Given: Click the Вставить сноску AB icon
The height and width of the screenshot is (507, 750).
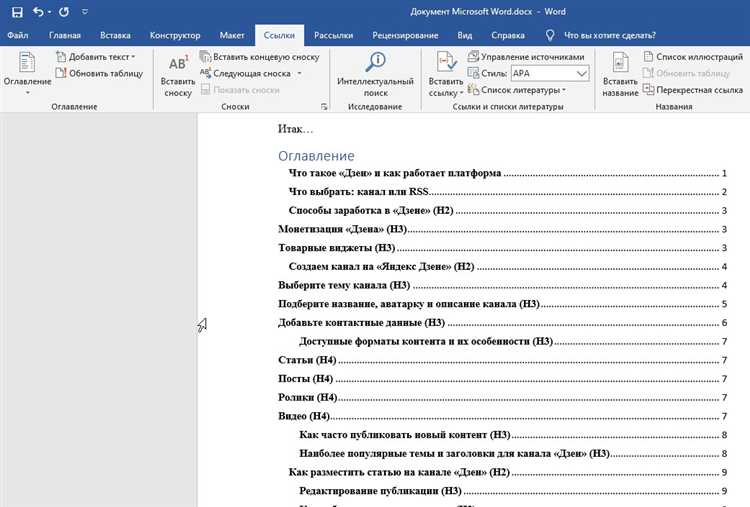Looking at the screenshot, I should click(178, 64).
